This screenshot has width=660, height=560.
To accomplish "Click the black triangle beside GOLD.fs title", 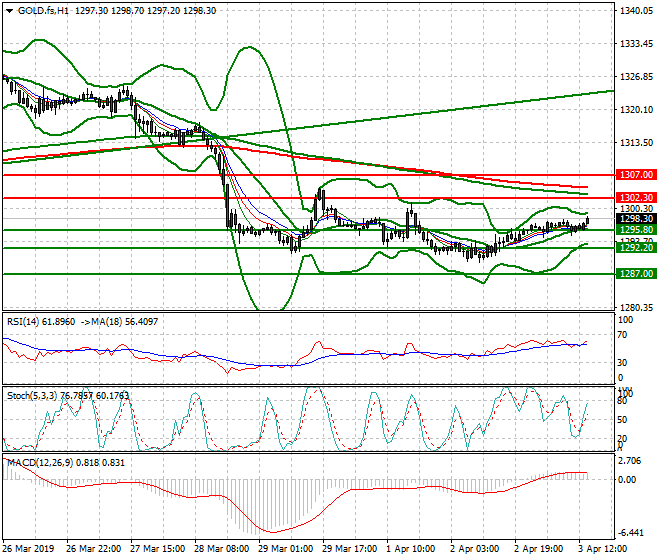I will (x=6, y=11).
